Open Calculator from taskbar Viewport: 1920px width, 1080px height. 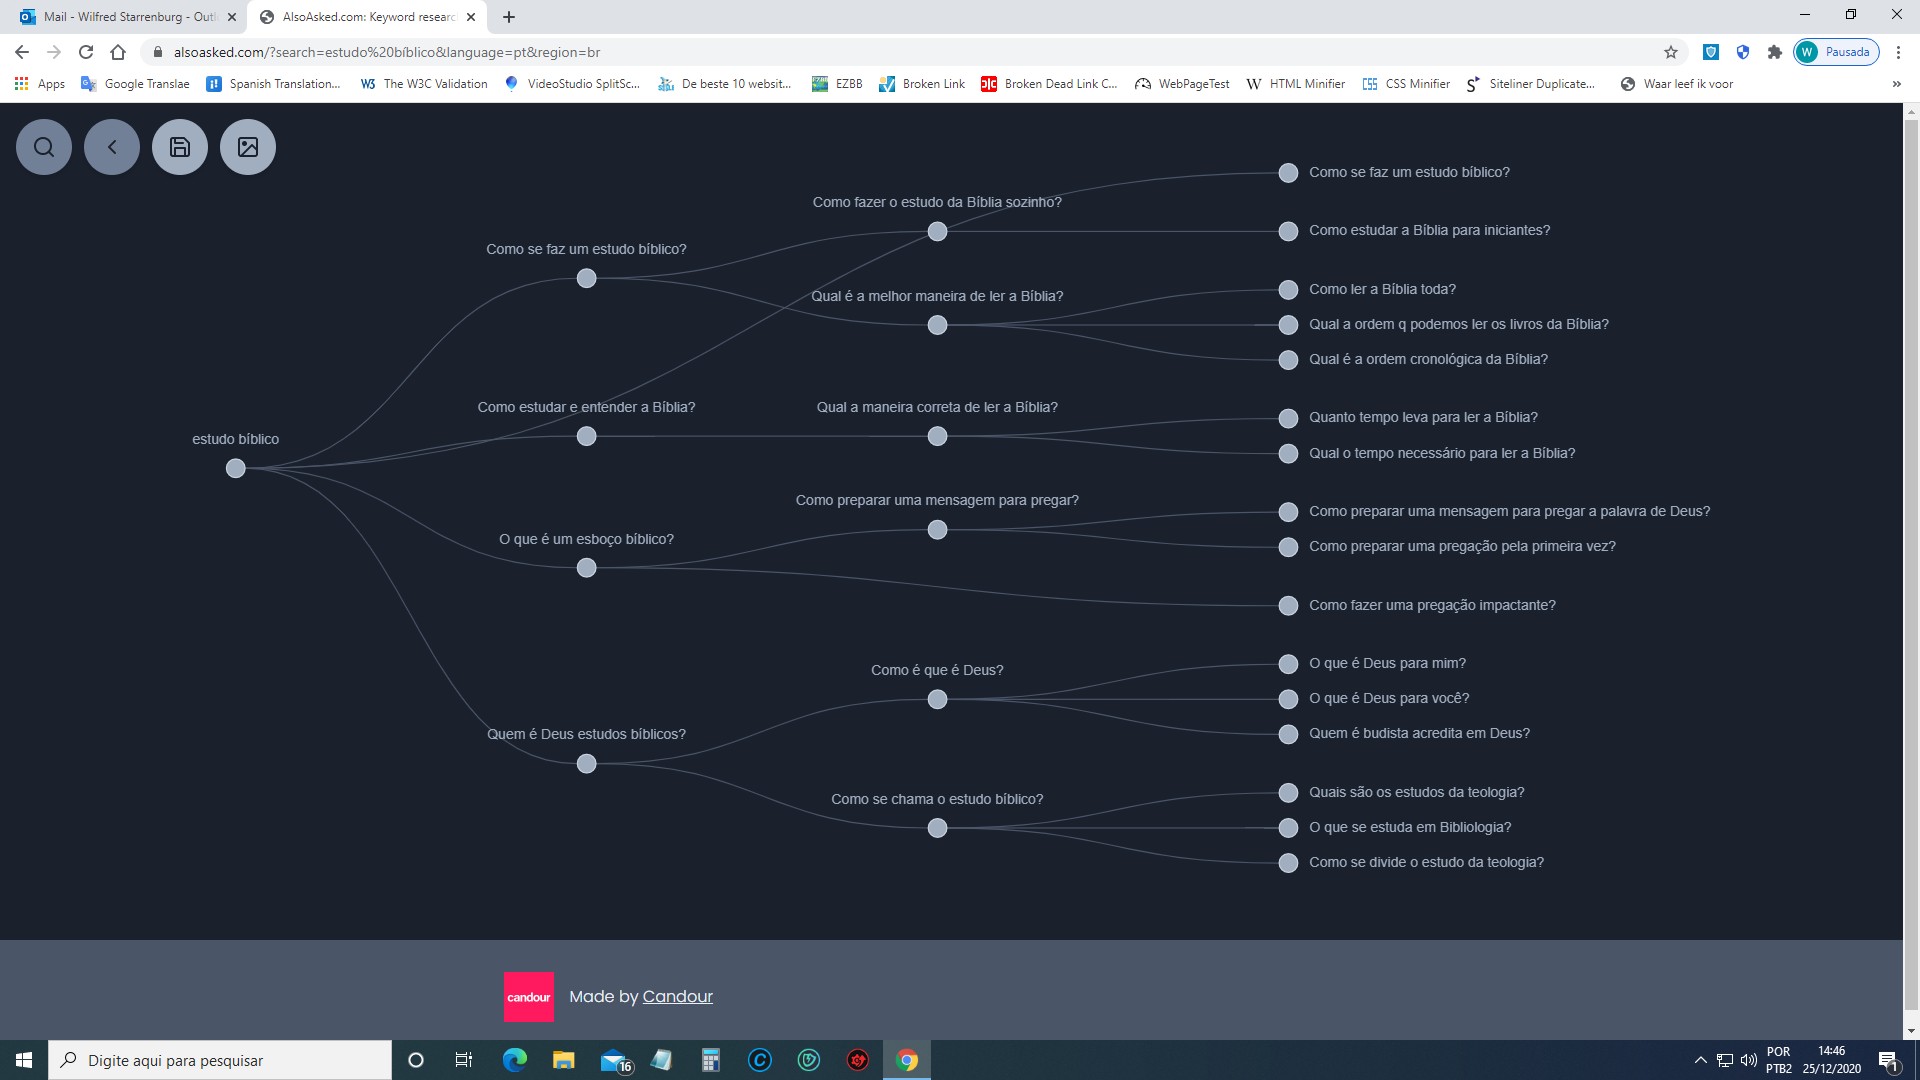(x=711, y=1060)
